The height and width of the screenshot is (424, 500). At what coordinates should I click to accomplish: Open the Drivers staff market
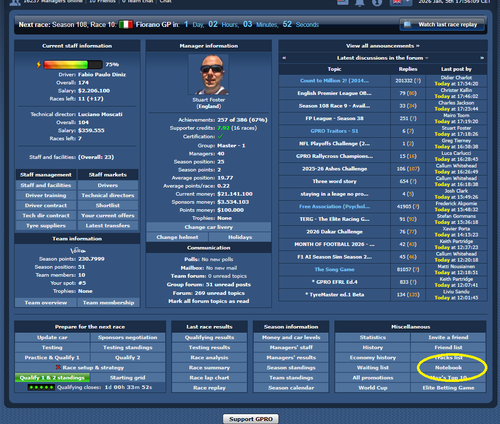pos(108,185)
